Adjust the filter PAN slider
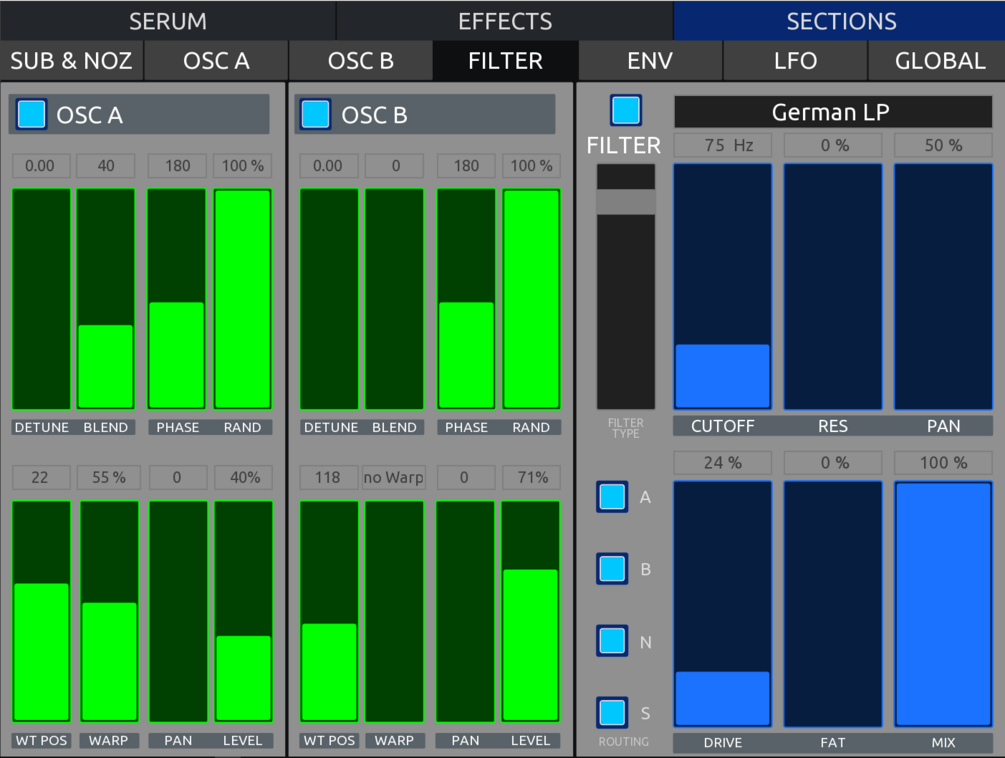1005x758 pixels. pyautogui.click(x=943, y=286)
